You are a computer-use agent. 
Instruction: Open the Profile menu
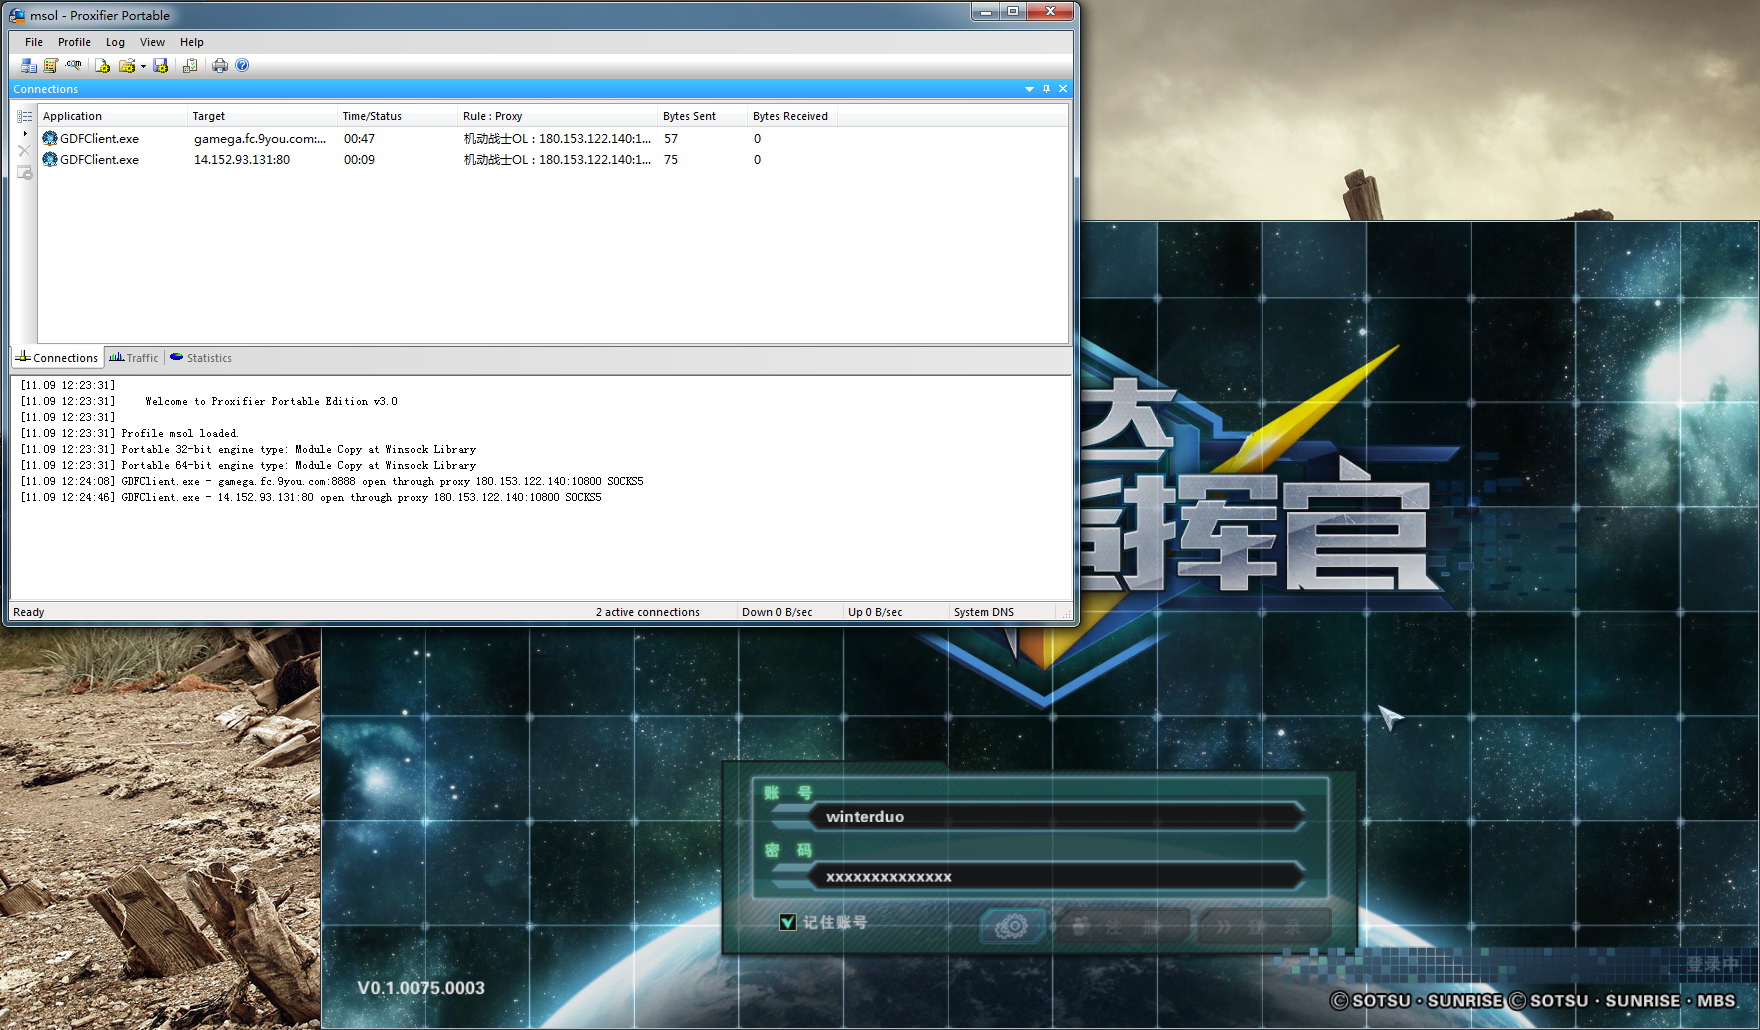74,42
